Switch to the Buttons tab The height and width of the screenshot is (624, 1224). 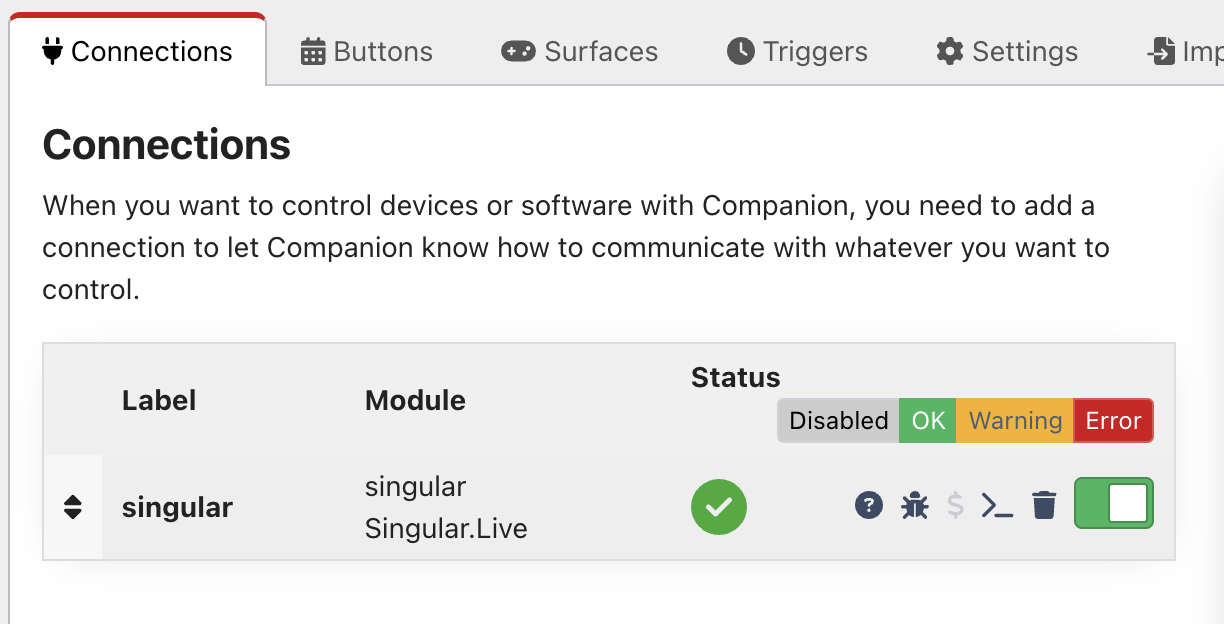pos(367,51)
